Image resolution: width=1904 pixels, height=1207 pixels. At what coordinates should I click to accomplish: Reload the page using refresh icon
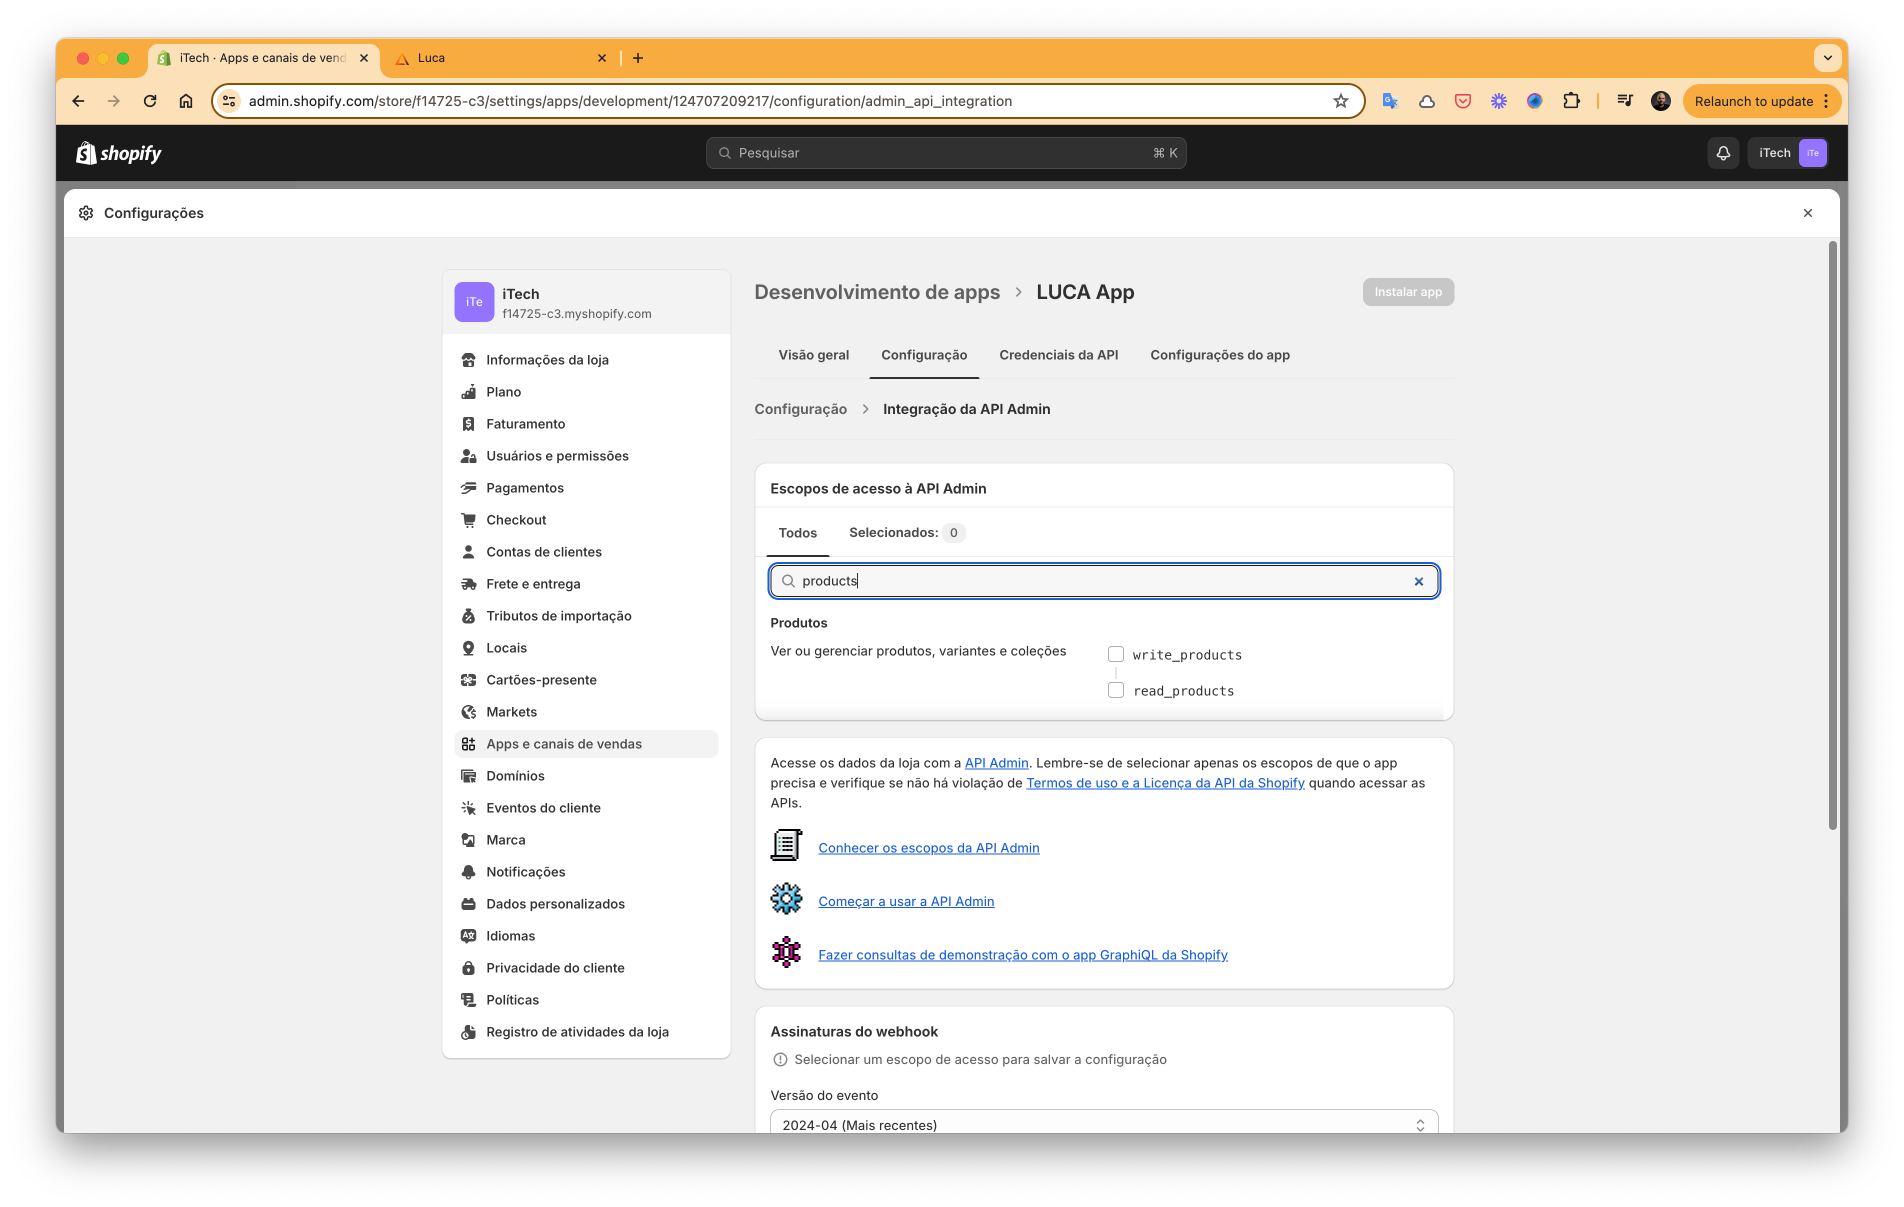(x=150, y=101)
